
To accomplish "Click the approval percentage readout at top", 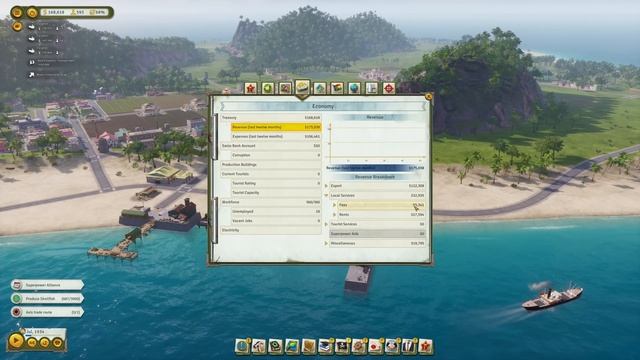I will click(x=97, y=13).
